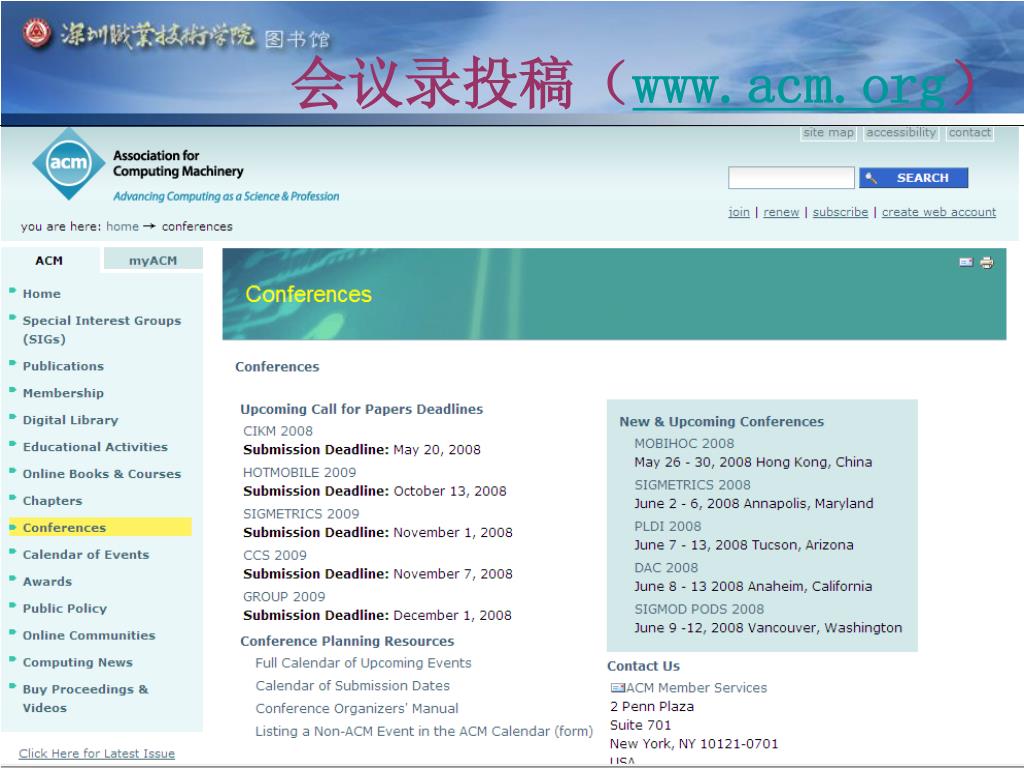
Task: Click the print page icon
Action: (x=987, y=263)
